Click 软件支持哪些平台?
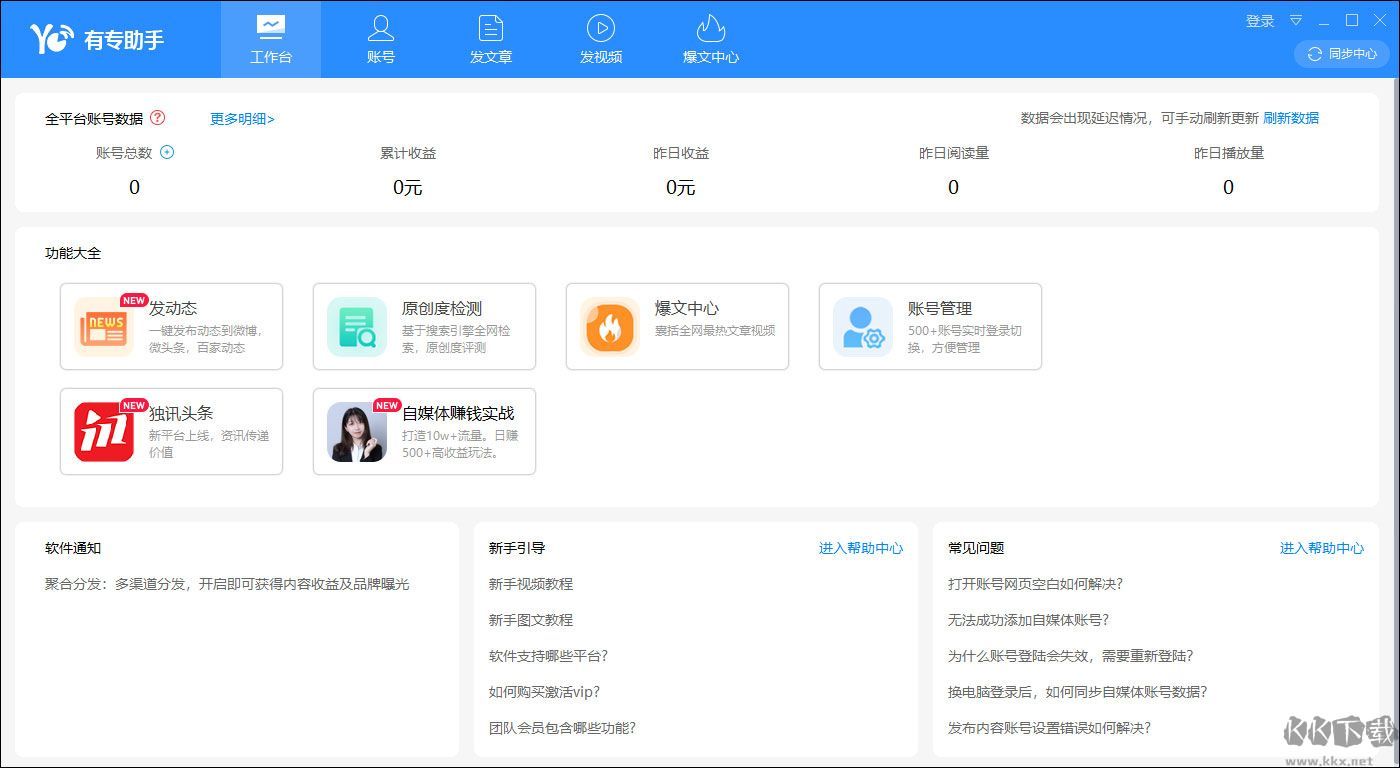Screen dimensions: 1400x768 [549, 656]
